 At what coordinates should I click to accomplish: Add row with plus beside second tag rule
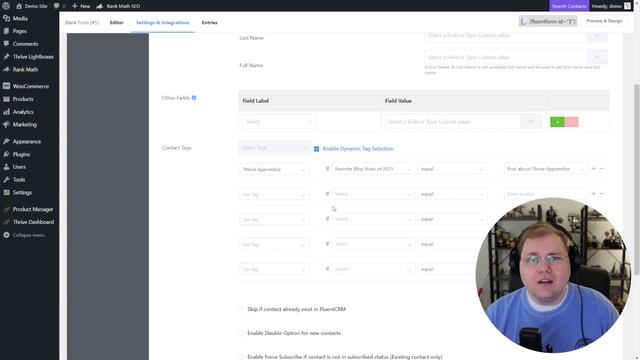click(593, 193)
